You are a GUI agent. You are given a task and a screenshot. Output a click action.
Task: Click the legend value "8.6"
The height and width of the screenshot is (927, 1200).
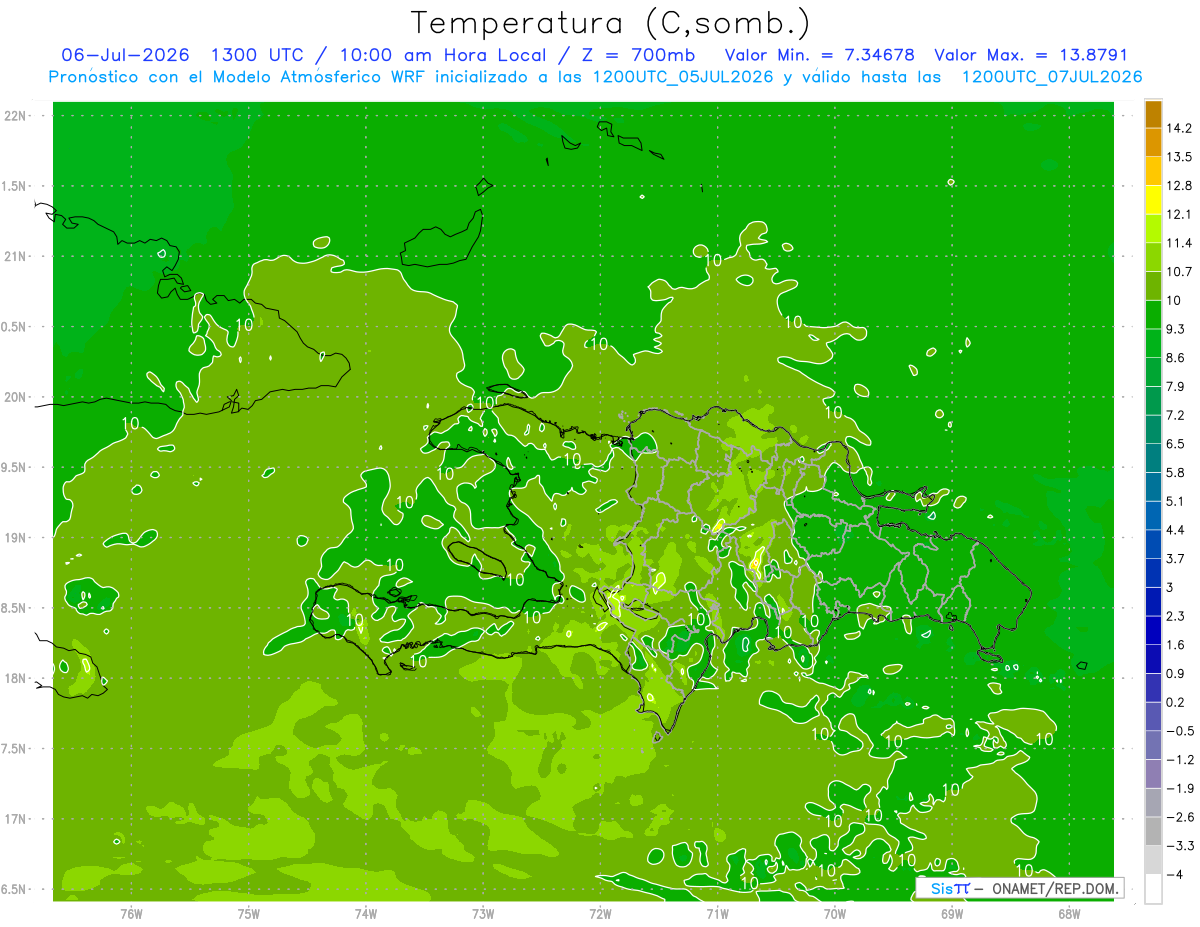click(x=1177, y=358)
